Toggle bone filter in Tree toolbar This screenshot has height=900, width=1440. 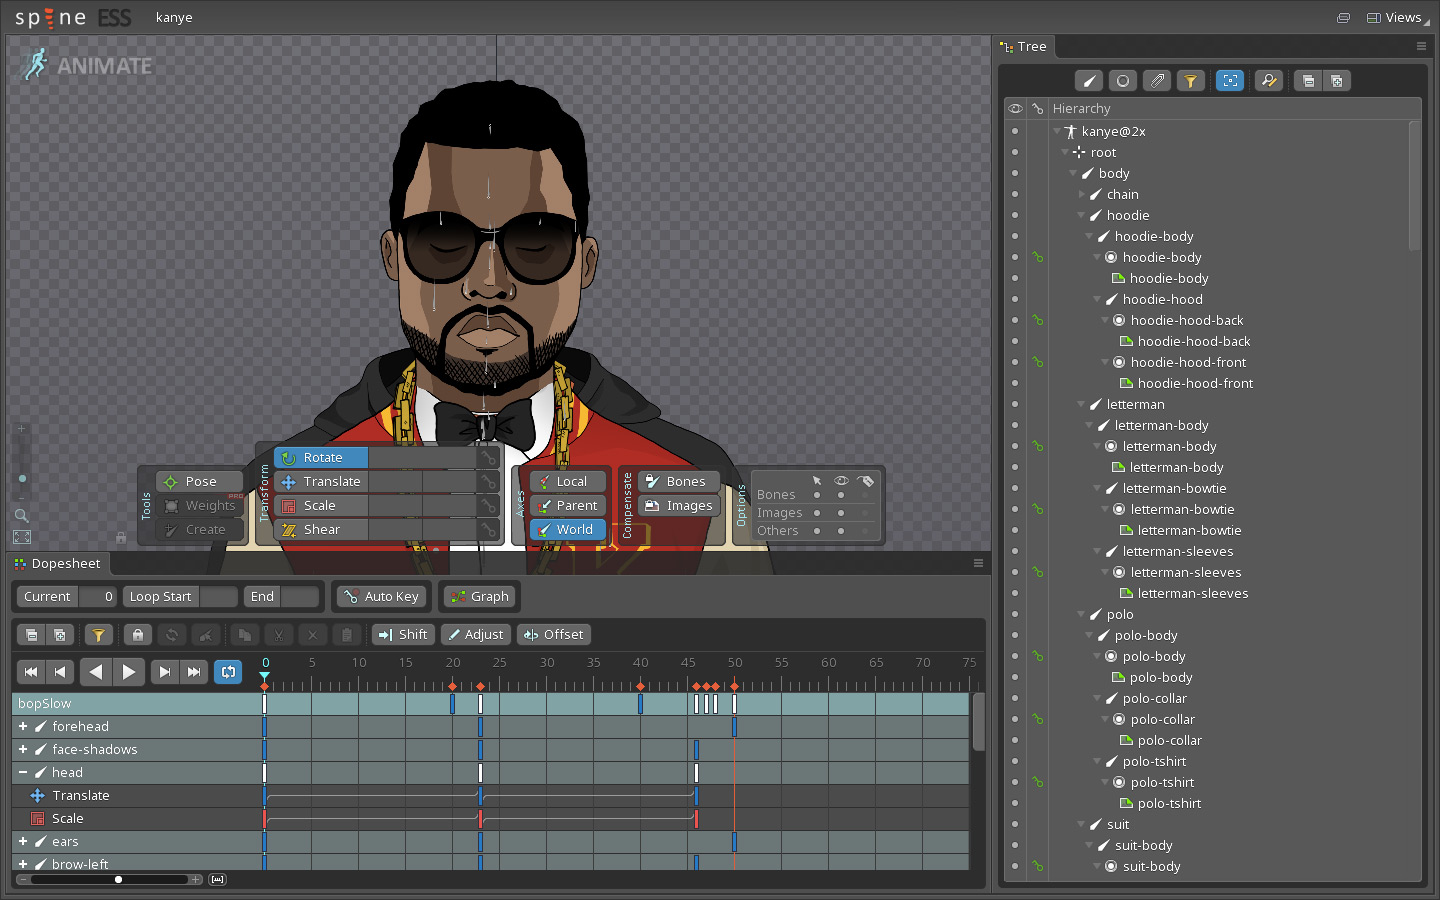tap(1089, 81)
